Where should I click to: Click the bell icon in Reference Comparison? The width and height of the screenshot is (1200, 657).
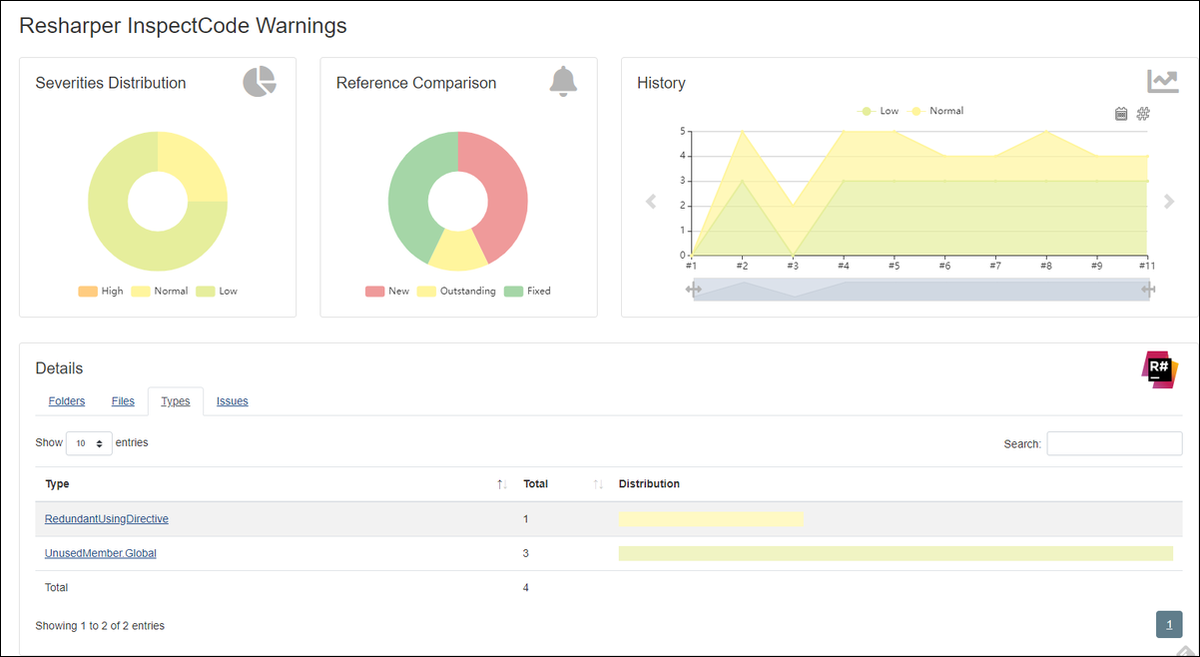click(x=563, y=82)
